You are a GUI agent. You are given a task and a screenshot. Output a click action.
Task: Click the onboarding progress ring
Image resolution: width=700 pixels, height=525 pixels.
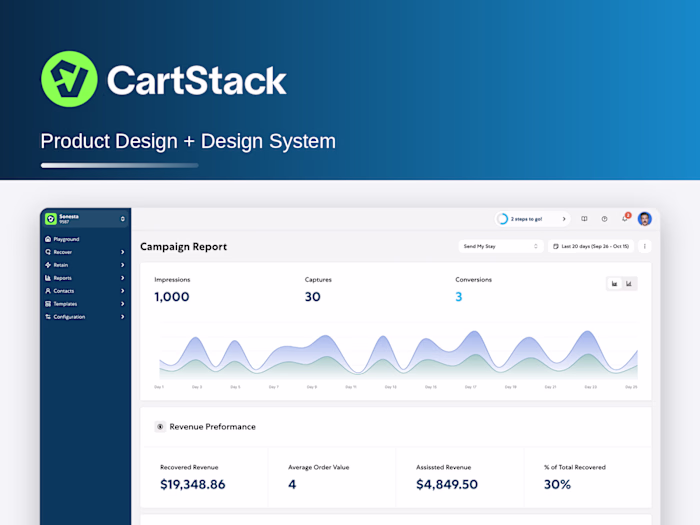point(503,219)
